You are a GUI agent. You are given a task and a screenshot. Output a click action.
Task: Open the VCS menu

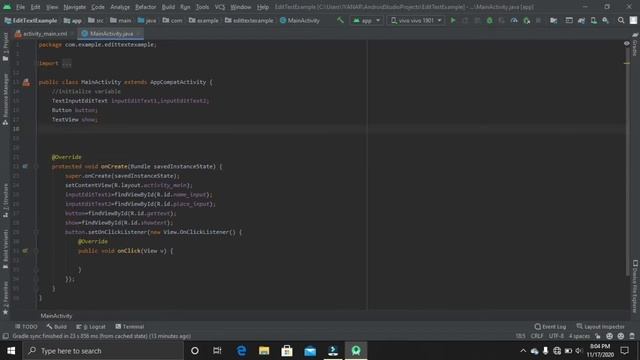coord(220,7)
